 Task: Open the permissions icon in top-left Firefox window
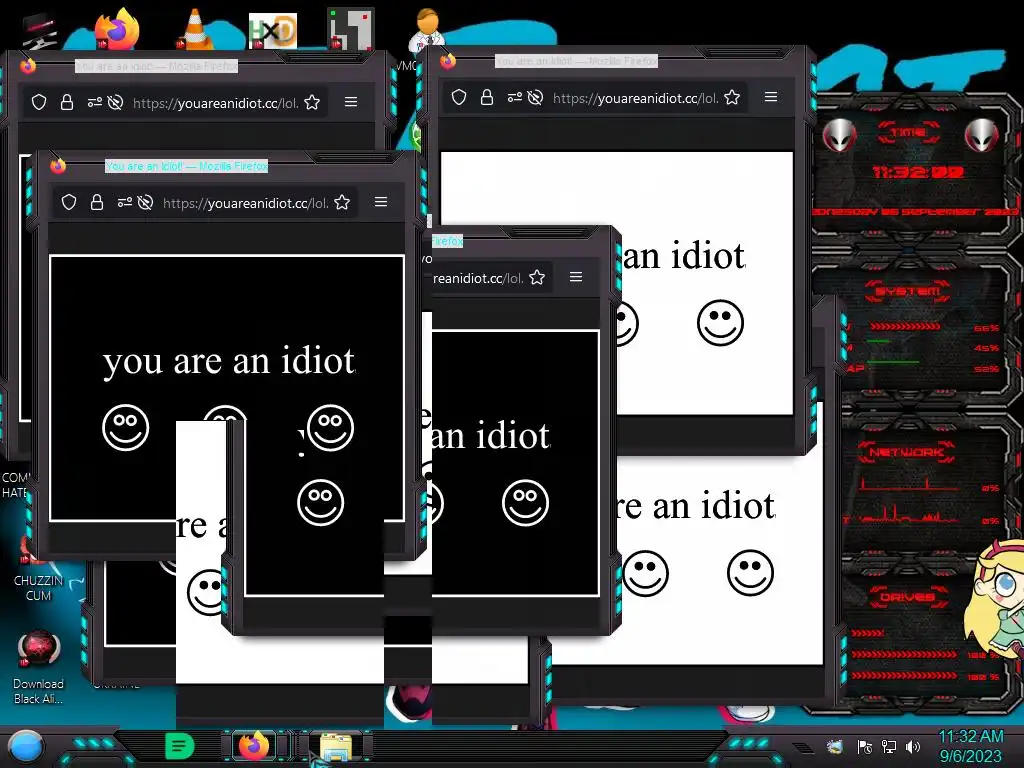[x=95, y=102]
